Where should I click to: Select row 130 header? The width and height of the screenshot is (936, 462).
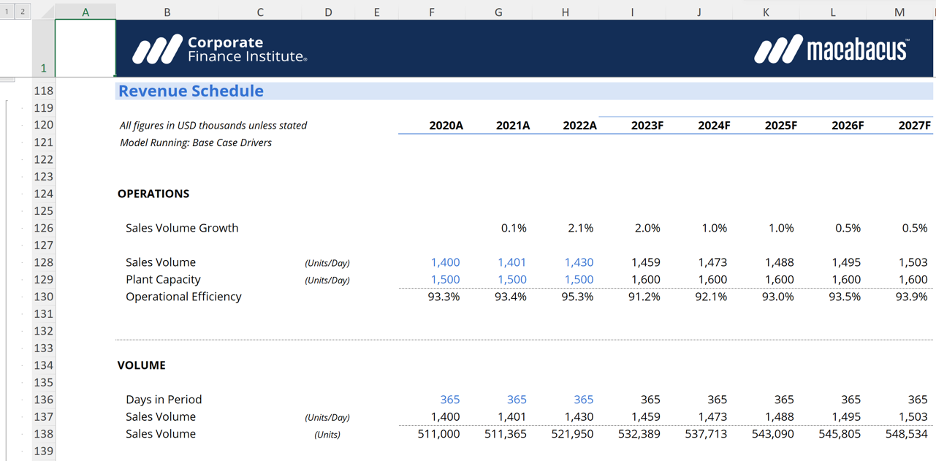43,297
